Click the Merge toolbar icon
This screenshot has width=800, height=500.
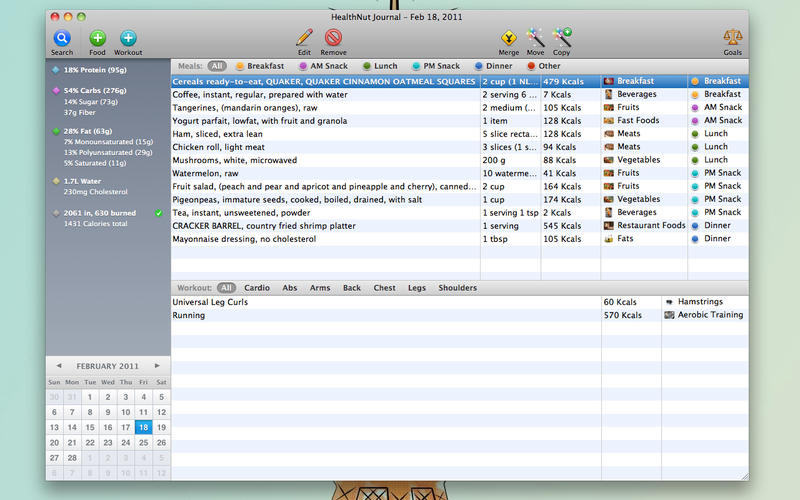point(509,38)
